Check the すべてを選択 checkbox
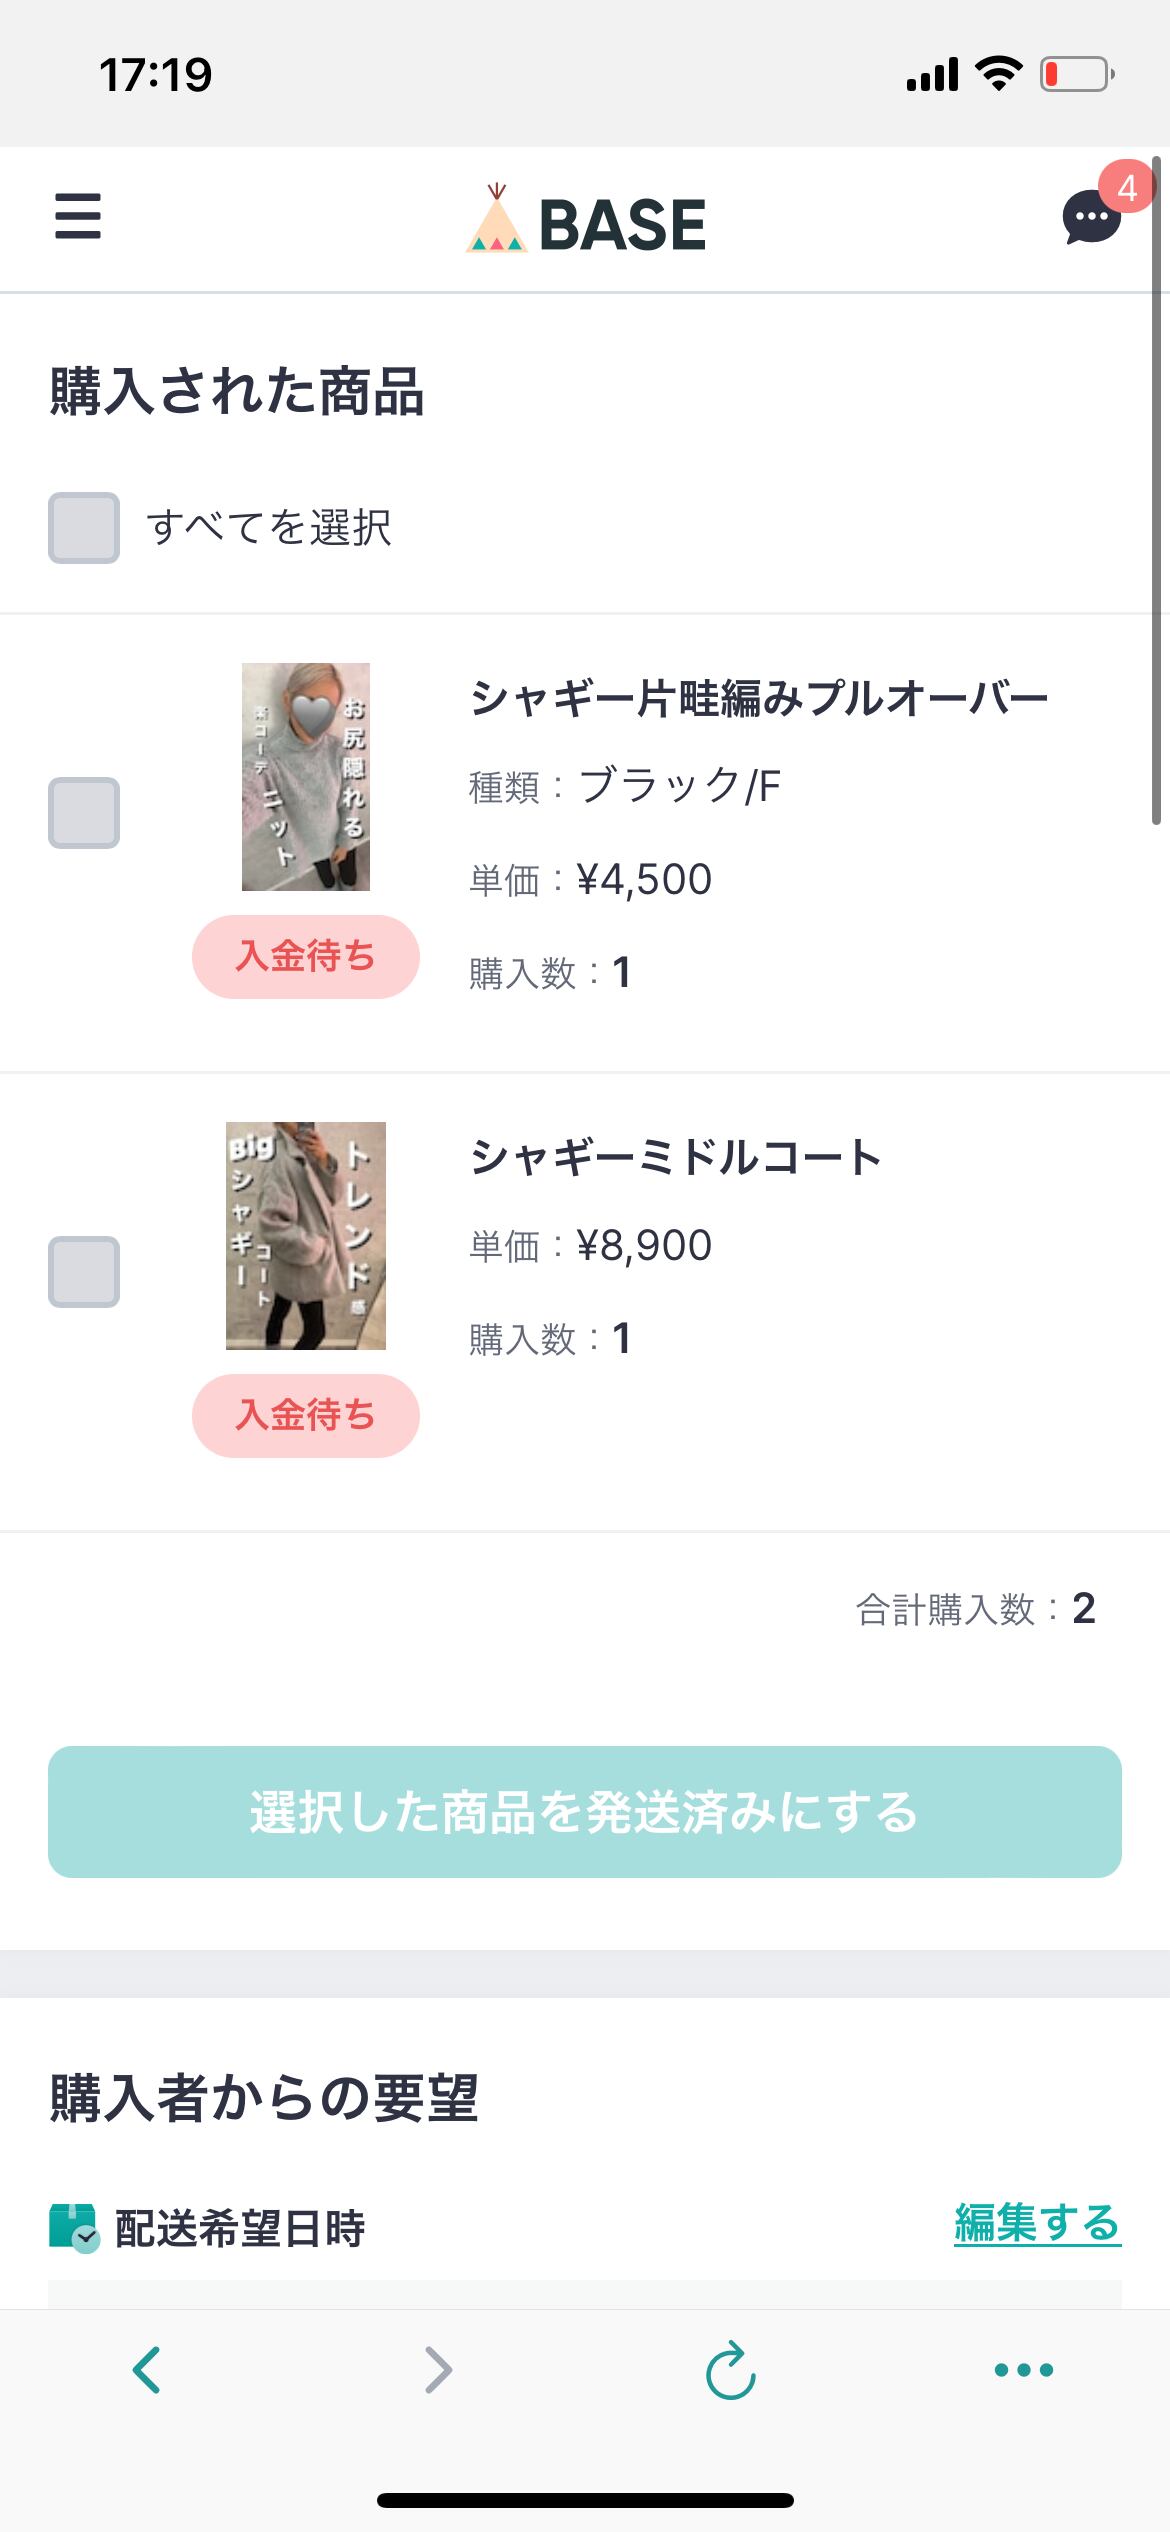The height and width of the screenshot is (2532, 1170). pyautogui.click(x=84, y=527)
